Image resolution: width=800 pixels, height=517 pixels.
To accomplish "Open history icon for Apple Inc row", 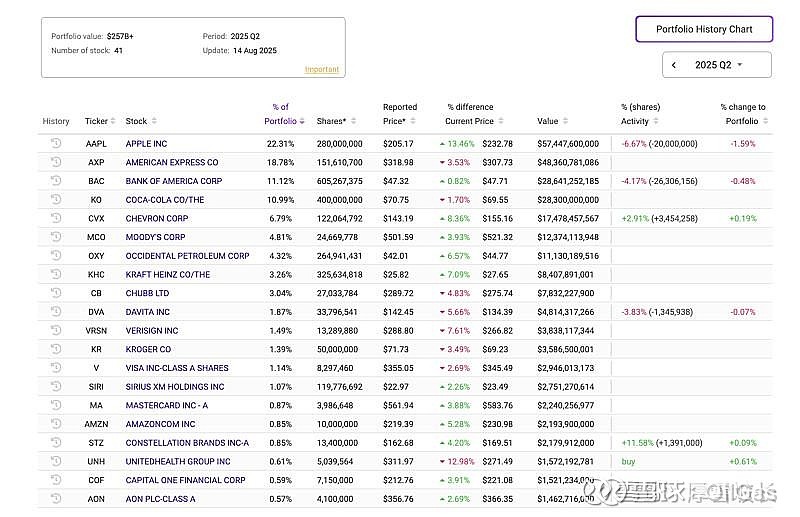I will 56,143.
